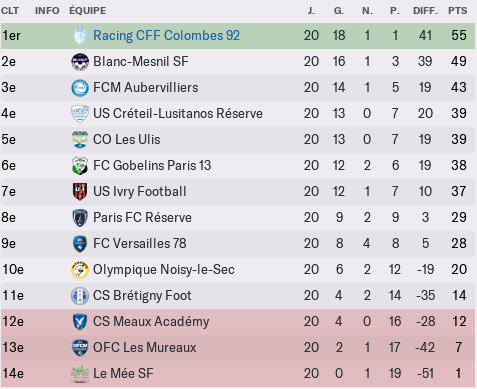Click the OFC Les Mureaux team name
Viewport: 477px width, 389px height.
coord(145,347)
